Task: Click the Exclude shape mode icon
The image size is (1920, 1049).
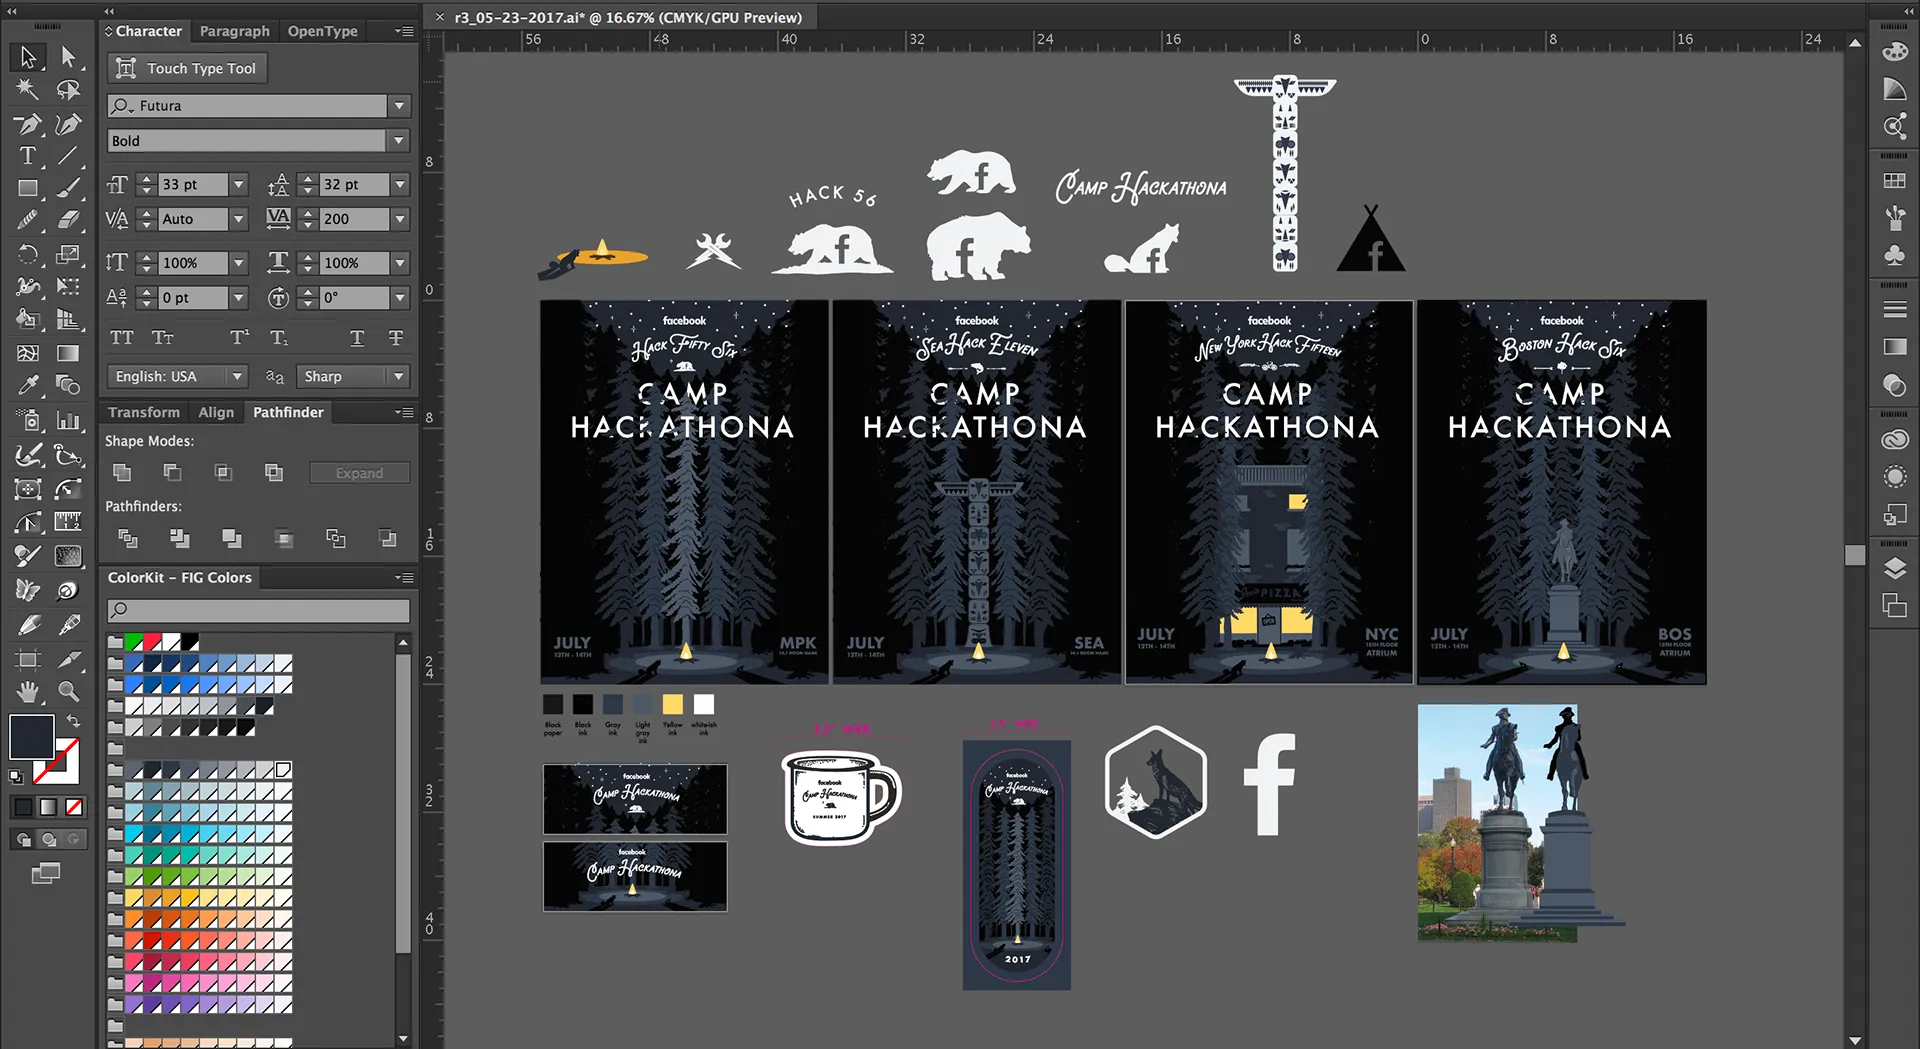Action: point(273,472)
